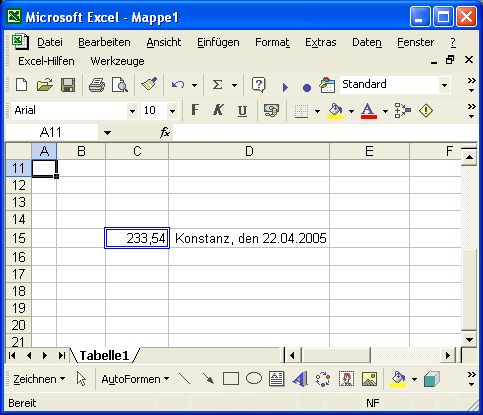Screen dimensions: 483x415
Task: Open the AutoFormen menu button
Action: click(135, 379)
